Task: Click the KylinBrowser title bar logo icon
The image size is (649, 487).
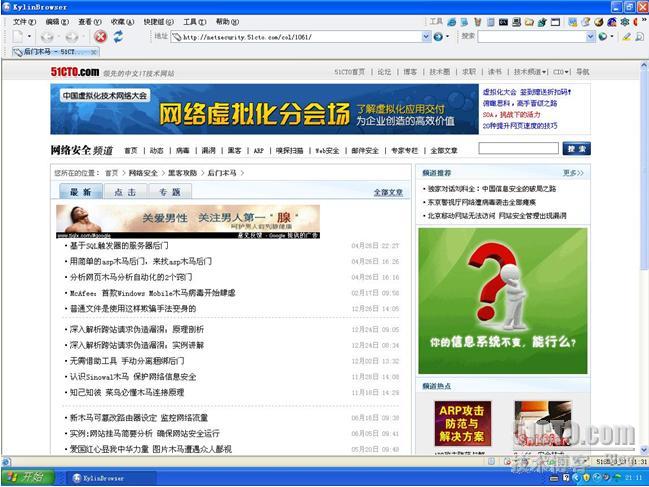Action: pos(6,7)
